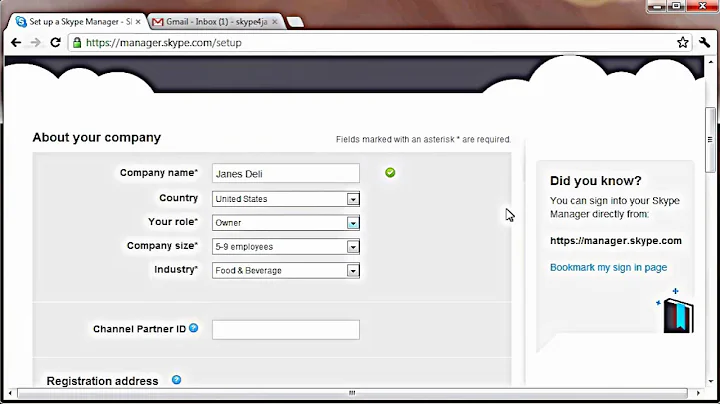Click the Company size label
The height and width of the screenshot is (404, 720).
(x=163, y=246)
